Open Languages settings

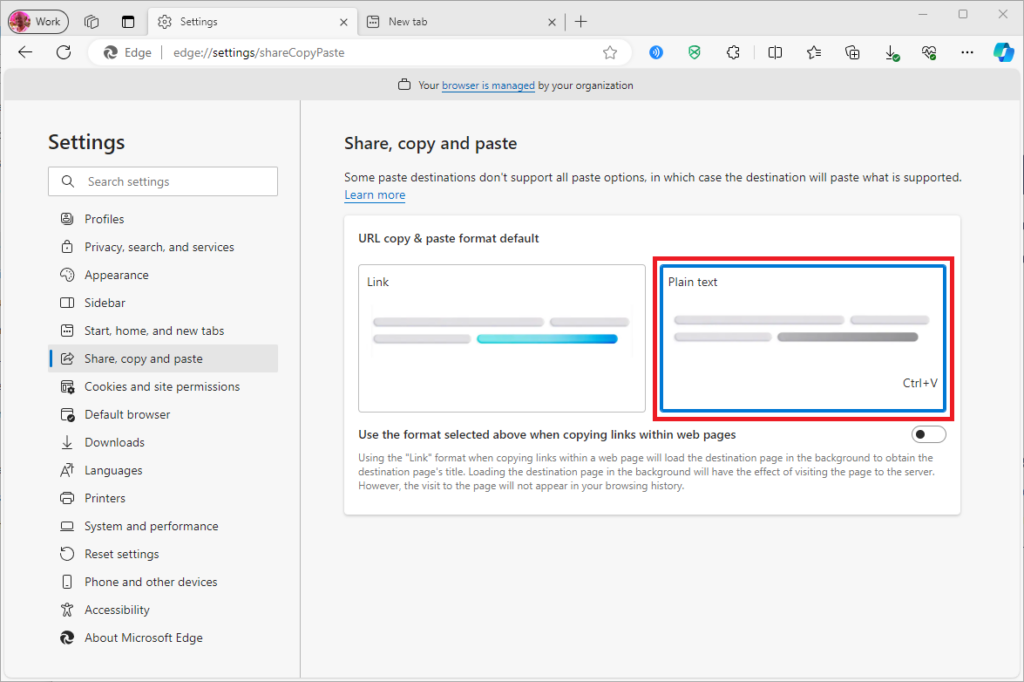pyautogui.click(x=163, y=470)
